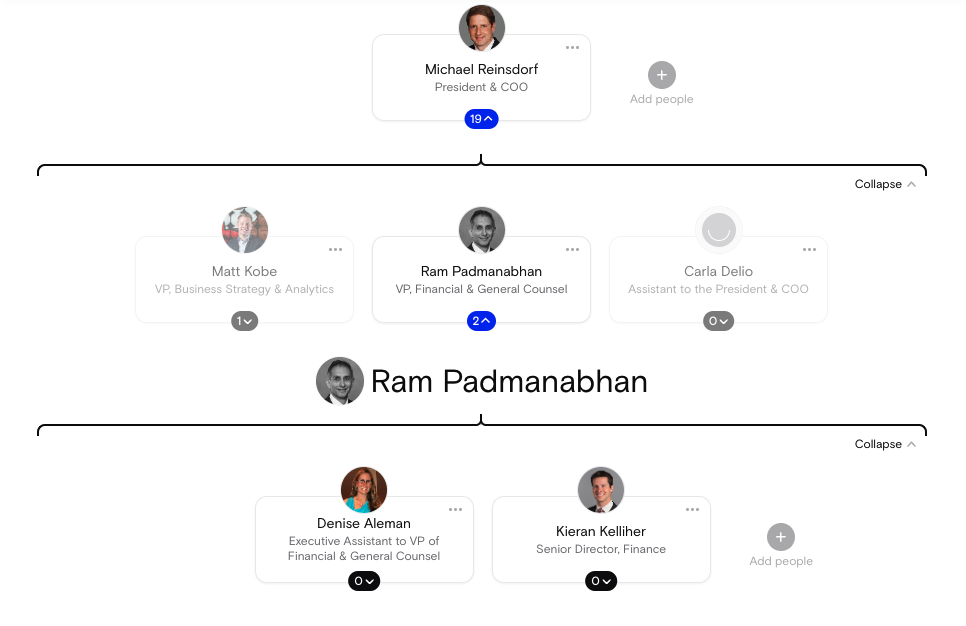Open the three-dot menu on Kieran Kelliher's card

[692, 509]
